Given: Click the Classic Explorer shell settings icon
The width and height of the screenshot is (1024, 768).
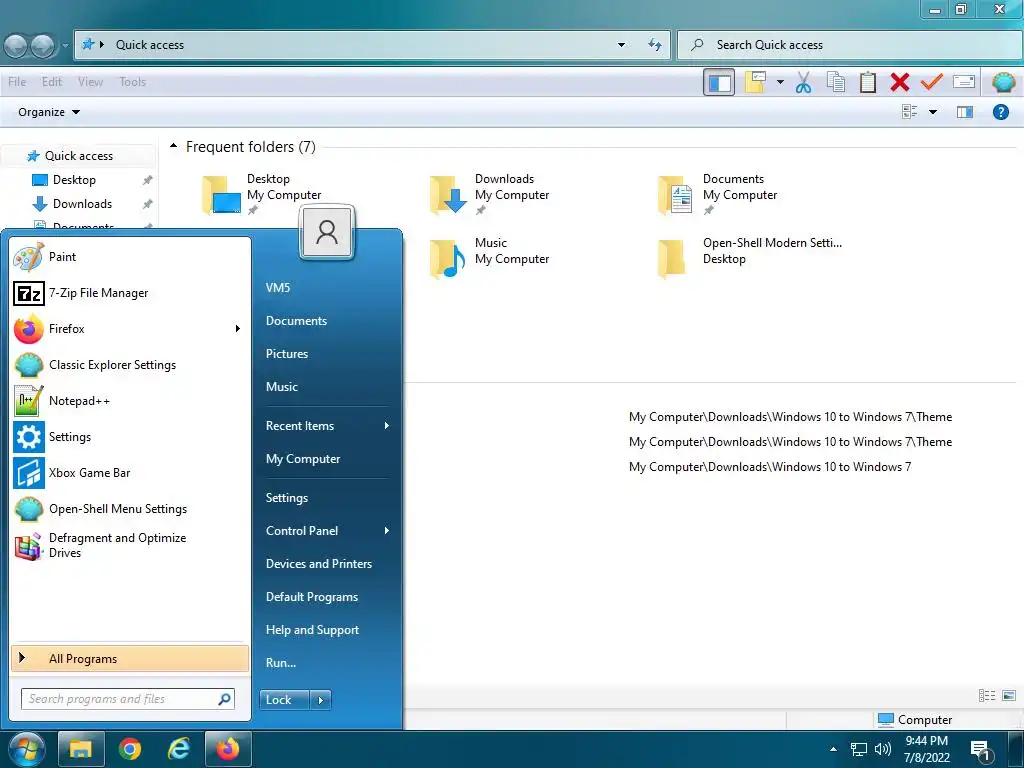Looking at the screenshot, I should tap(1003, 82).
